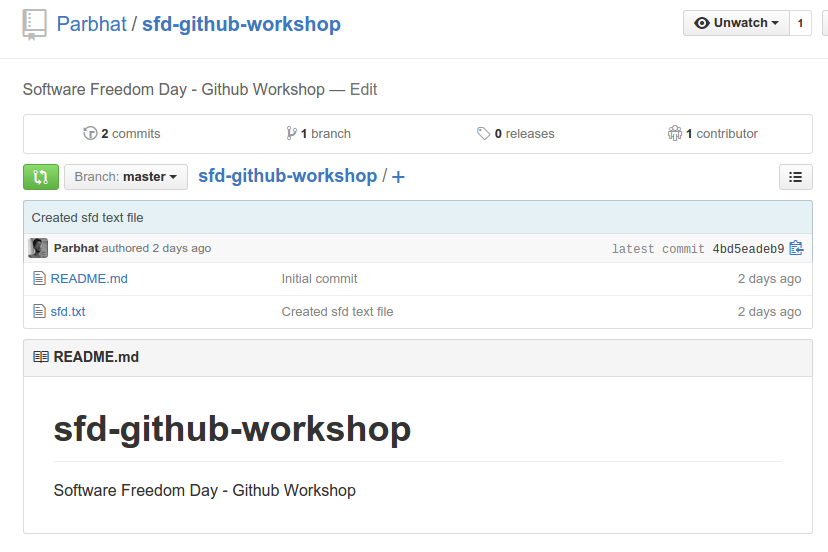Click the contributors people icon
Image resolution: width=828 pixels, height=552 pixels.
coord(674,133)
